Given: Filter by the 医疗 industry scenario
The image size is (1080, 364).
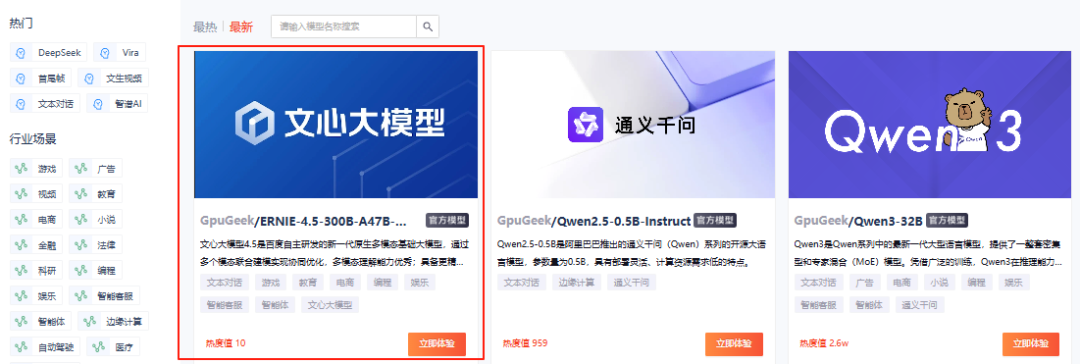Looking at the screenshot, I should 114,347.
